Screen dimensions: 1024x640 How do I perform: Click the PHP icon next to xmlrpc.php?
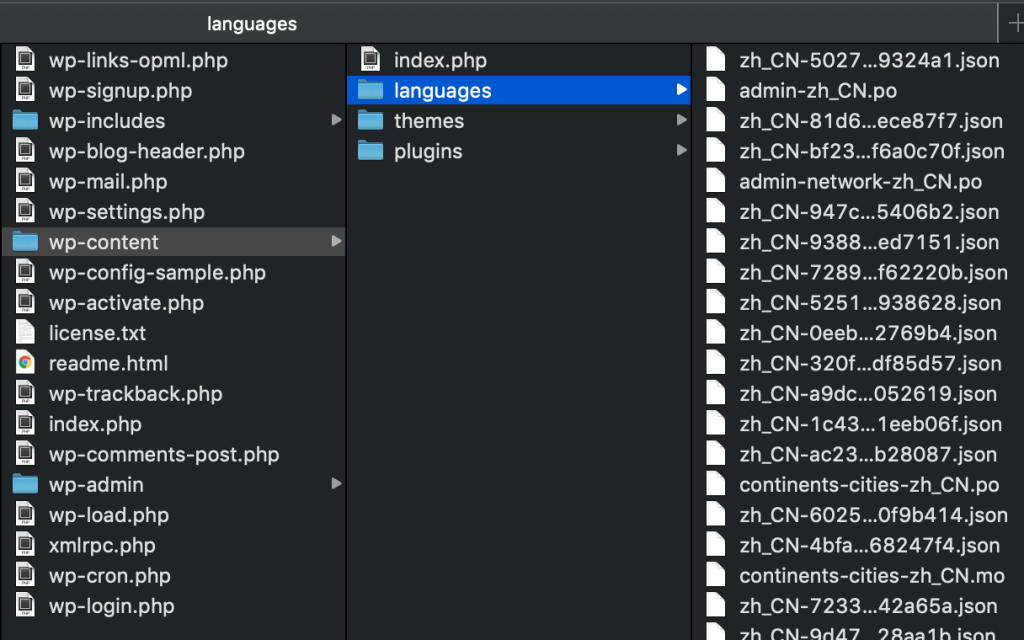tap(25, 545)
